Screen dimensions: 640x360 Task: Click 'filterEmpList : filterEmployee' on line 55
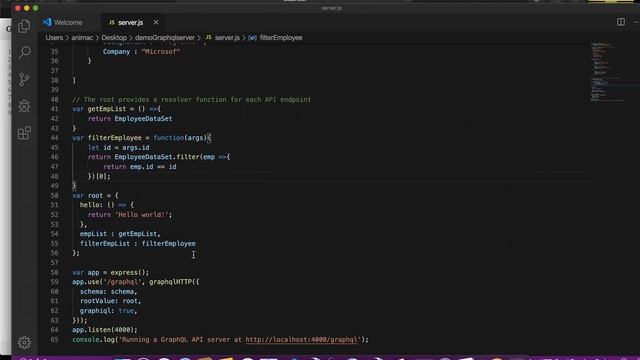click(138, 244)
